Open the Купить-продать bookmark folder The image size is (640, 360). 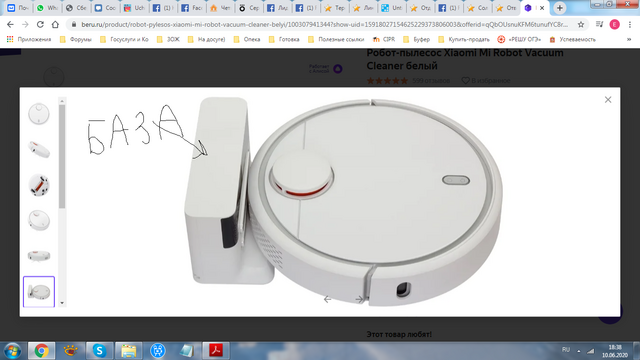(464, 40)
